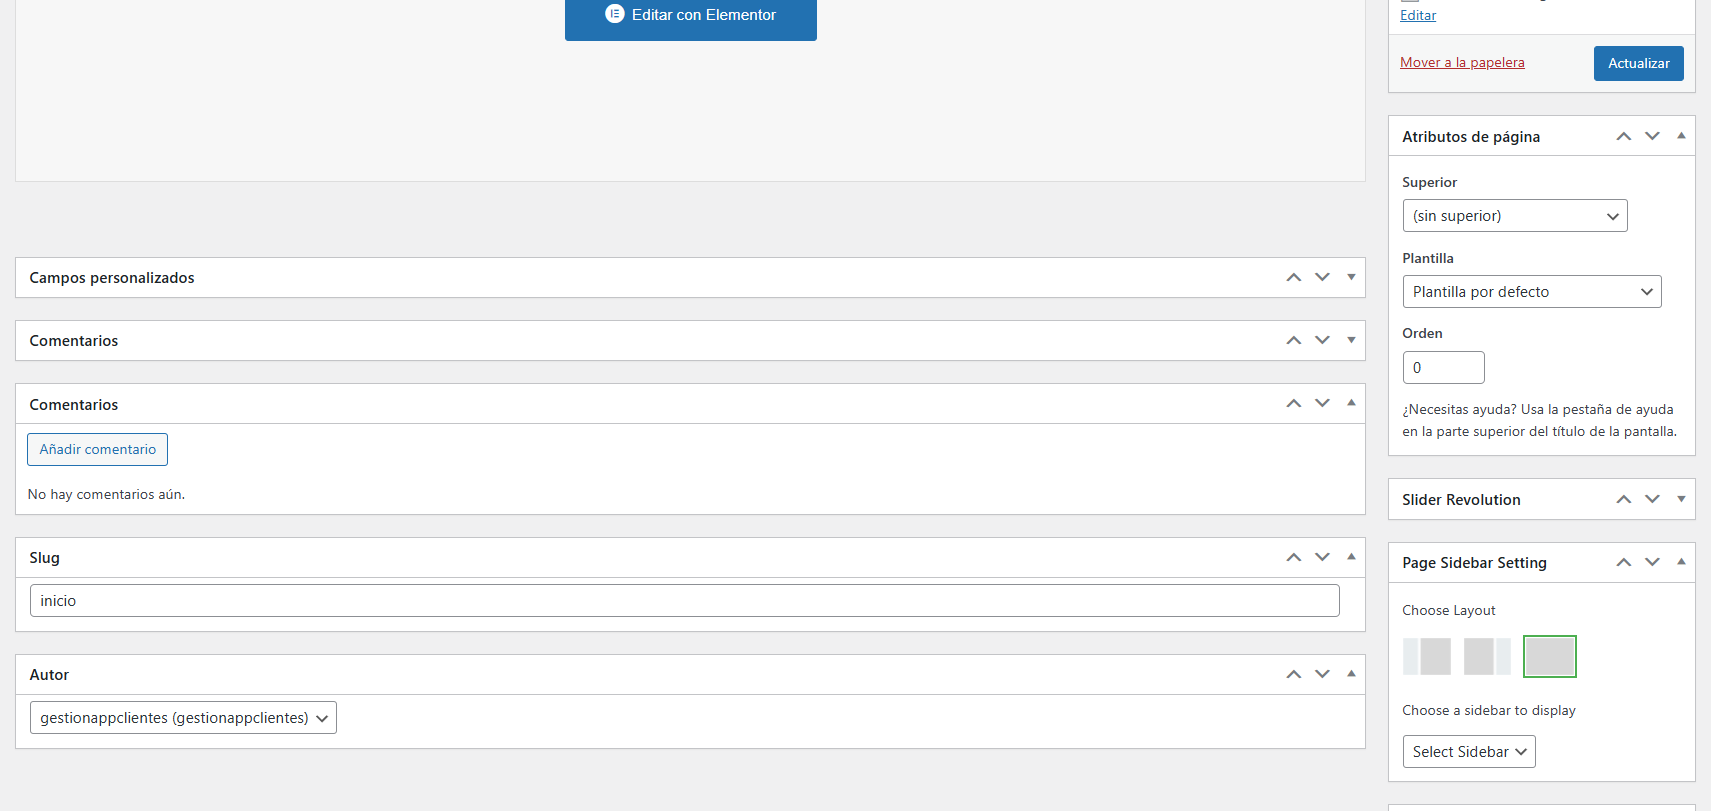This screenshot has width=1711, height=811.
Task: Move Atributos de página panel up
Action: pos(1624,136)
